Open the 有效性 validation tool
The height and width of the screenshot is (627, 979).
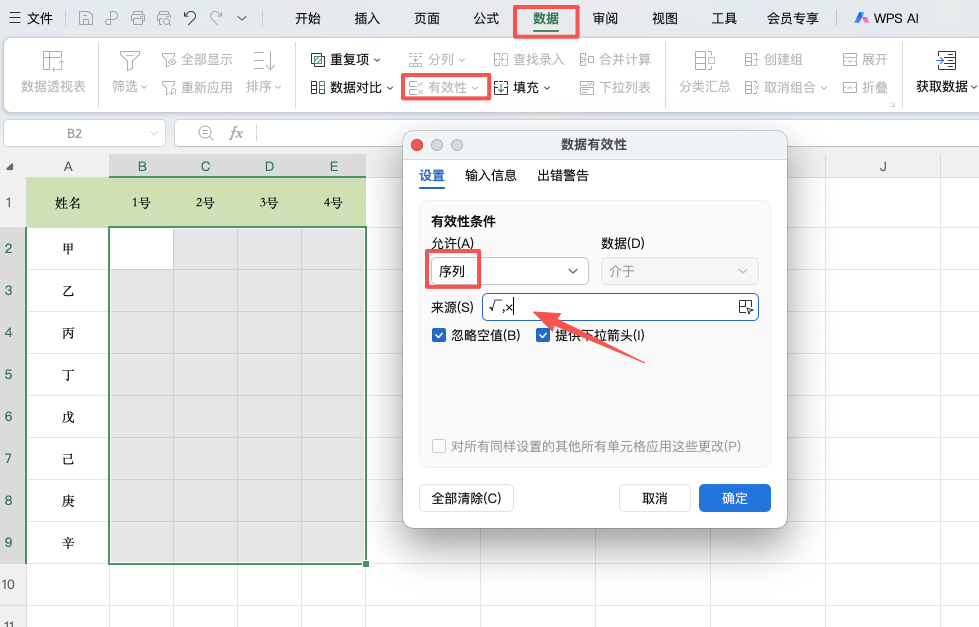point(444,87)
